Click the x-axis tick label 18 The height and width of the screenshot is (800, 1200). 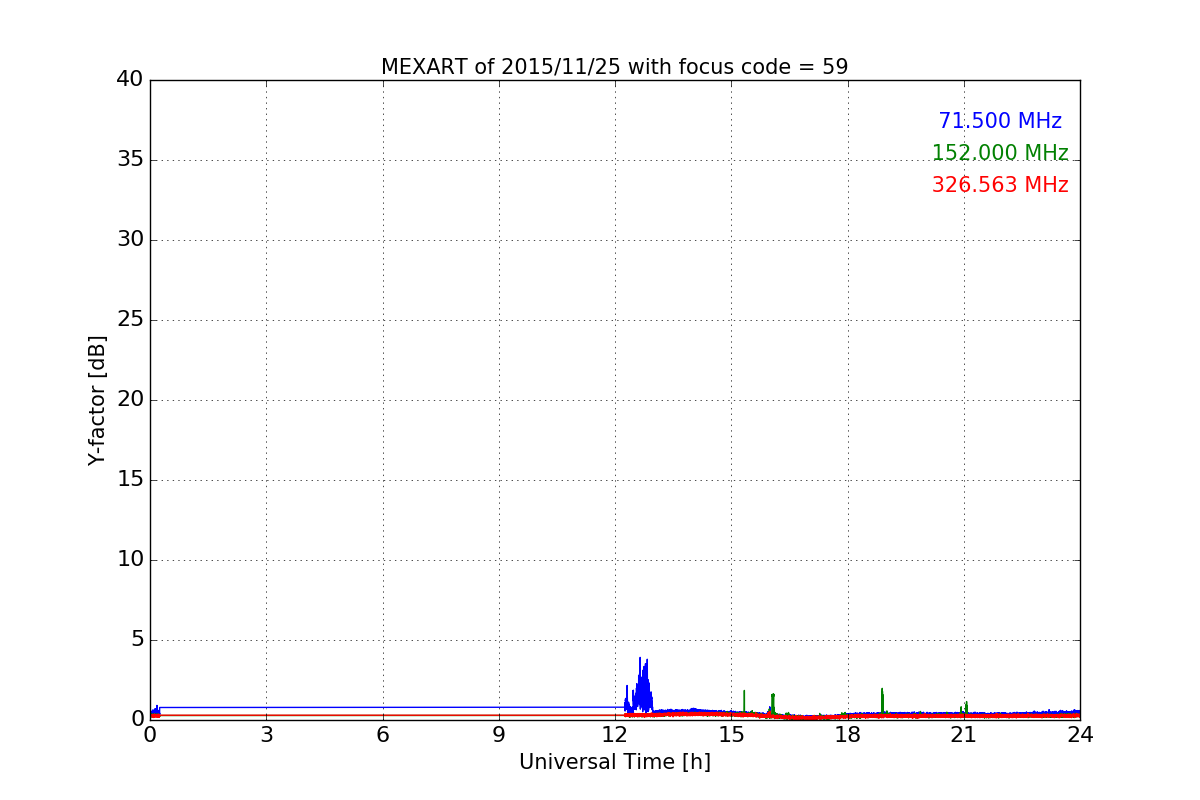848,735
